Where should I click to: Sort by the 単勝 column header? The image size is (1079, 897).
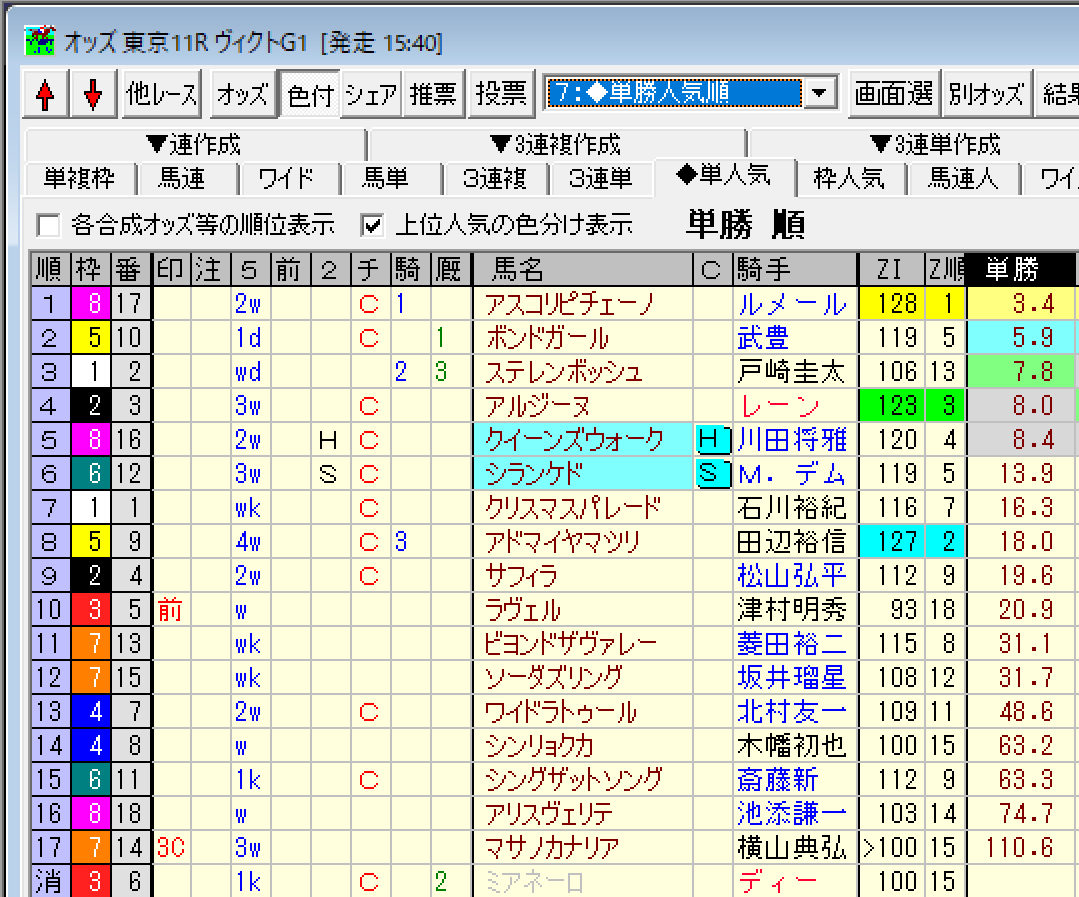point(1012,269)
